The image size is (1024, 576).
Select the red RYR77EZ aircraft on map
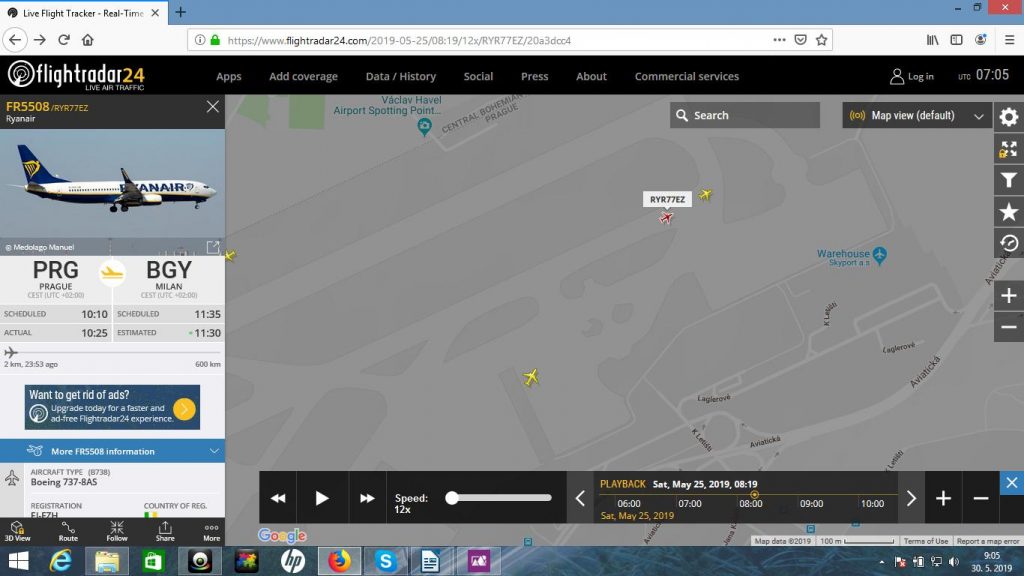point(666,217)
